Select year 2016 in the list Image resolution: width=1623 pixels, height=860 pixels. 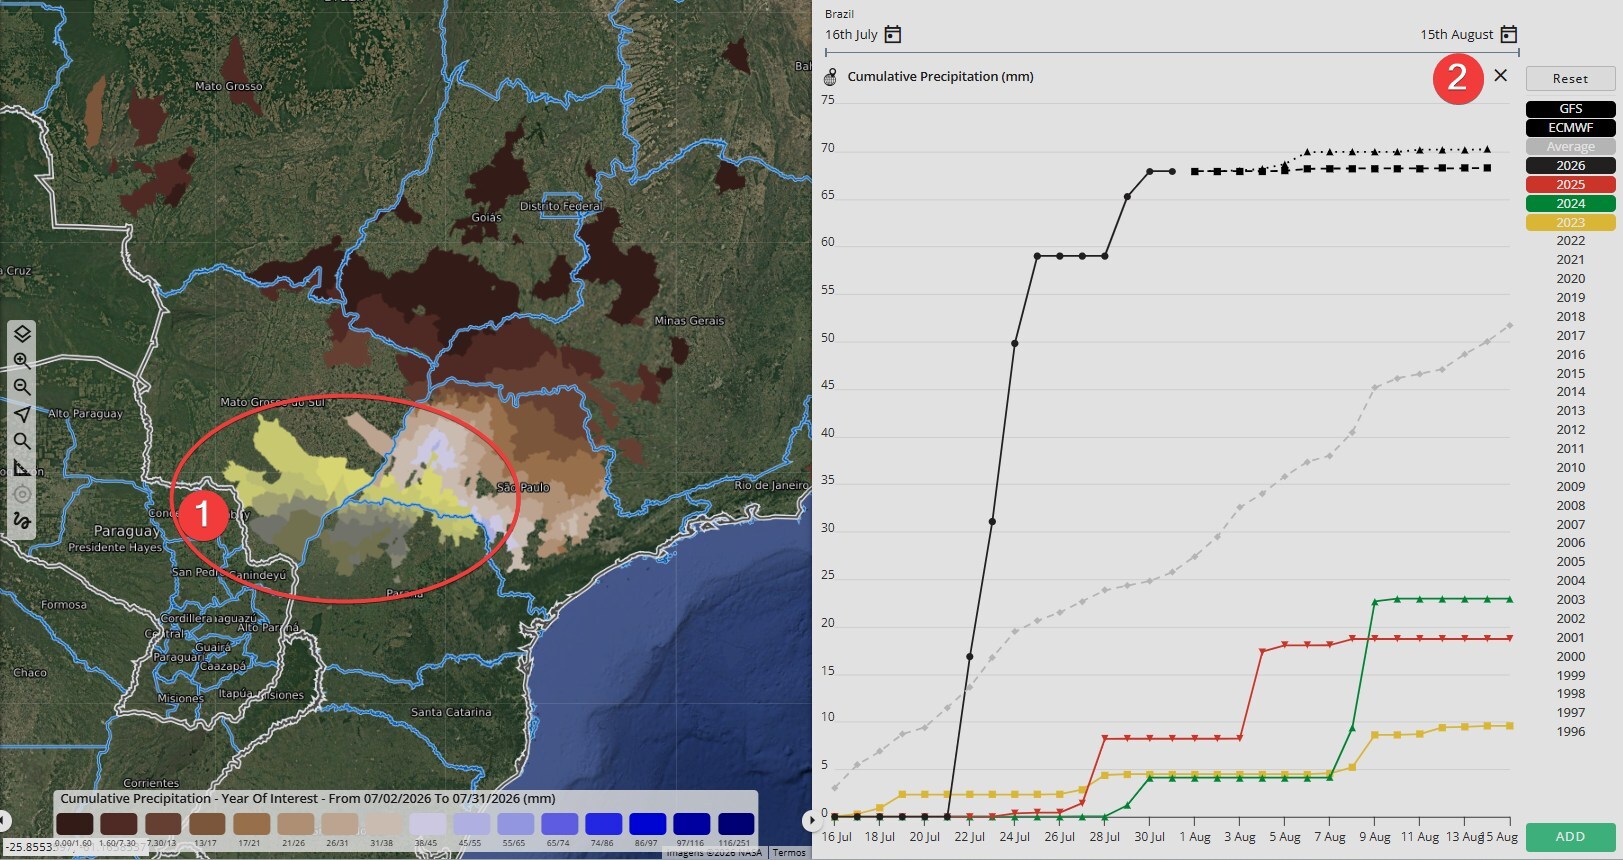click(x=1570, y=355)
